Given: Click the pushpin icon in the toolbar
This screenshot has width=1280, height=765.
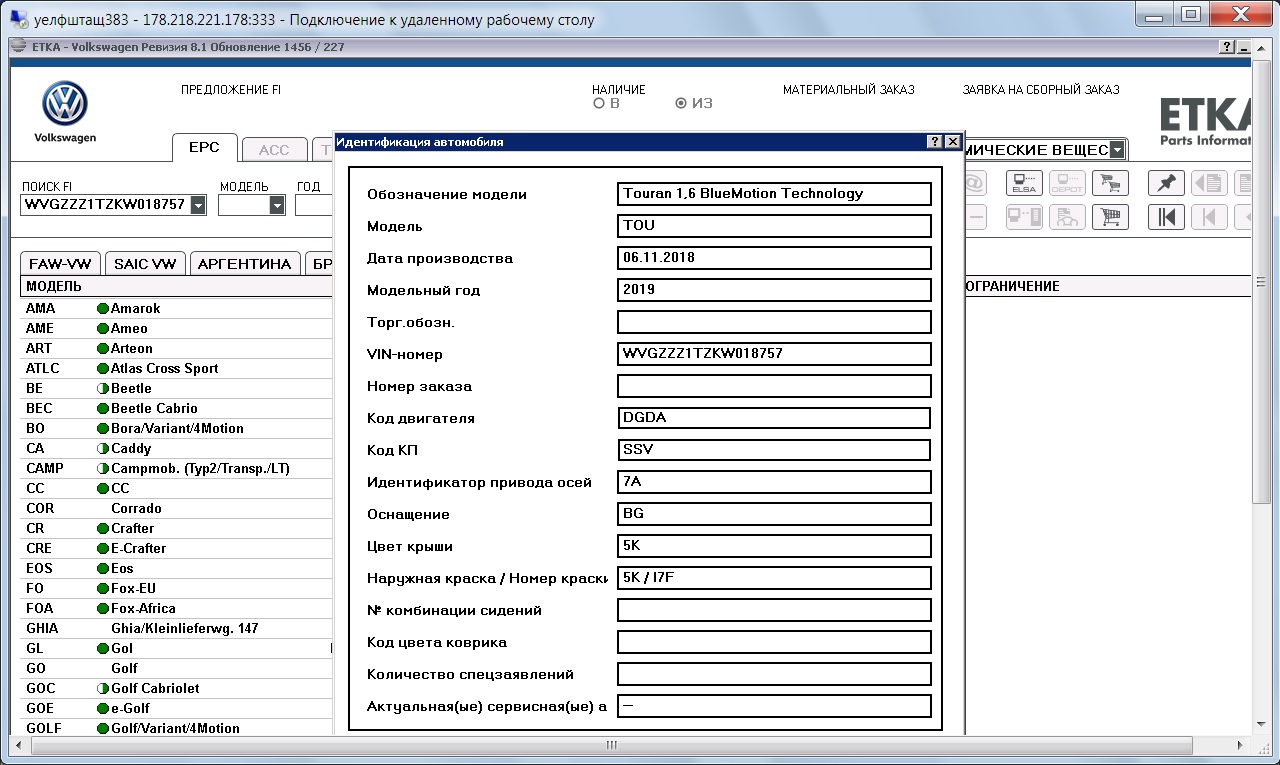Looking at the screenshot, I should point(1166,183).
